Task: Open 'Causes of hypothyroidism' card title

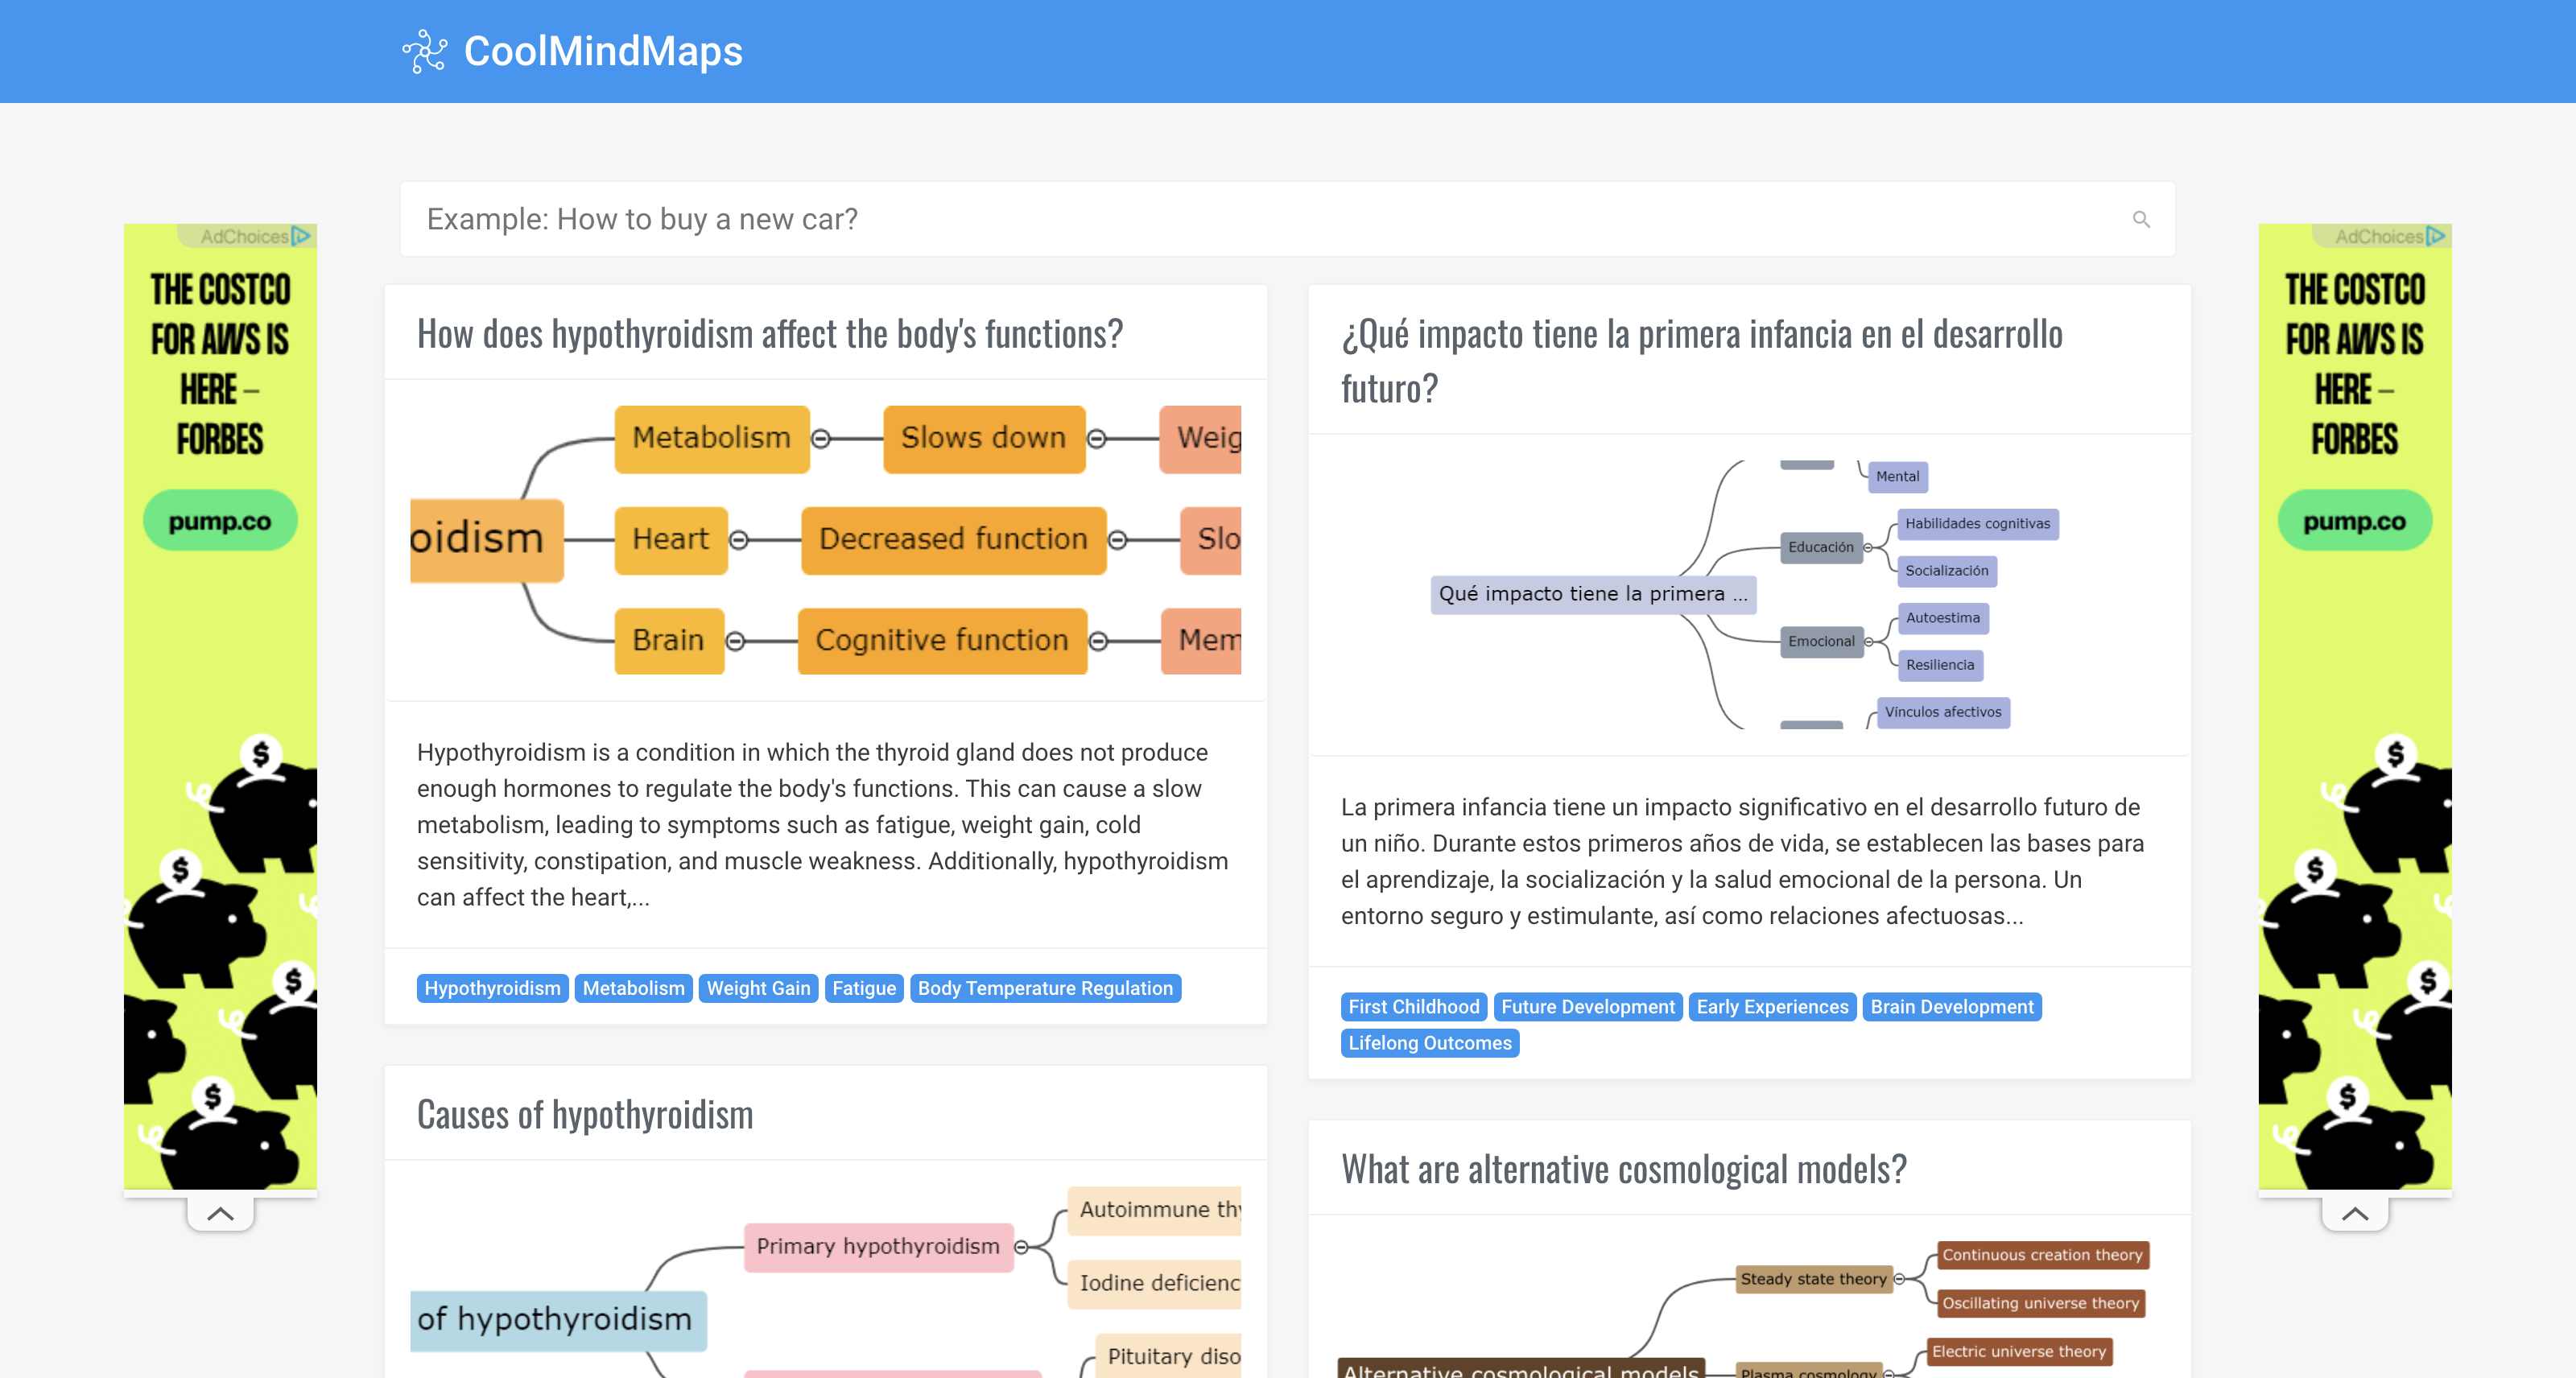Action: pos(585,1114)
